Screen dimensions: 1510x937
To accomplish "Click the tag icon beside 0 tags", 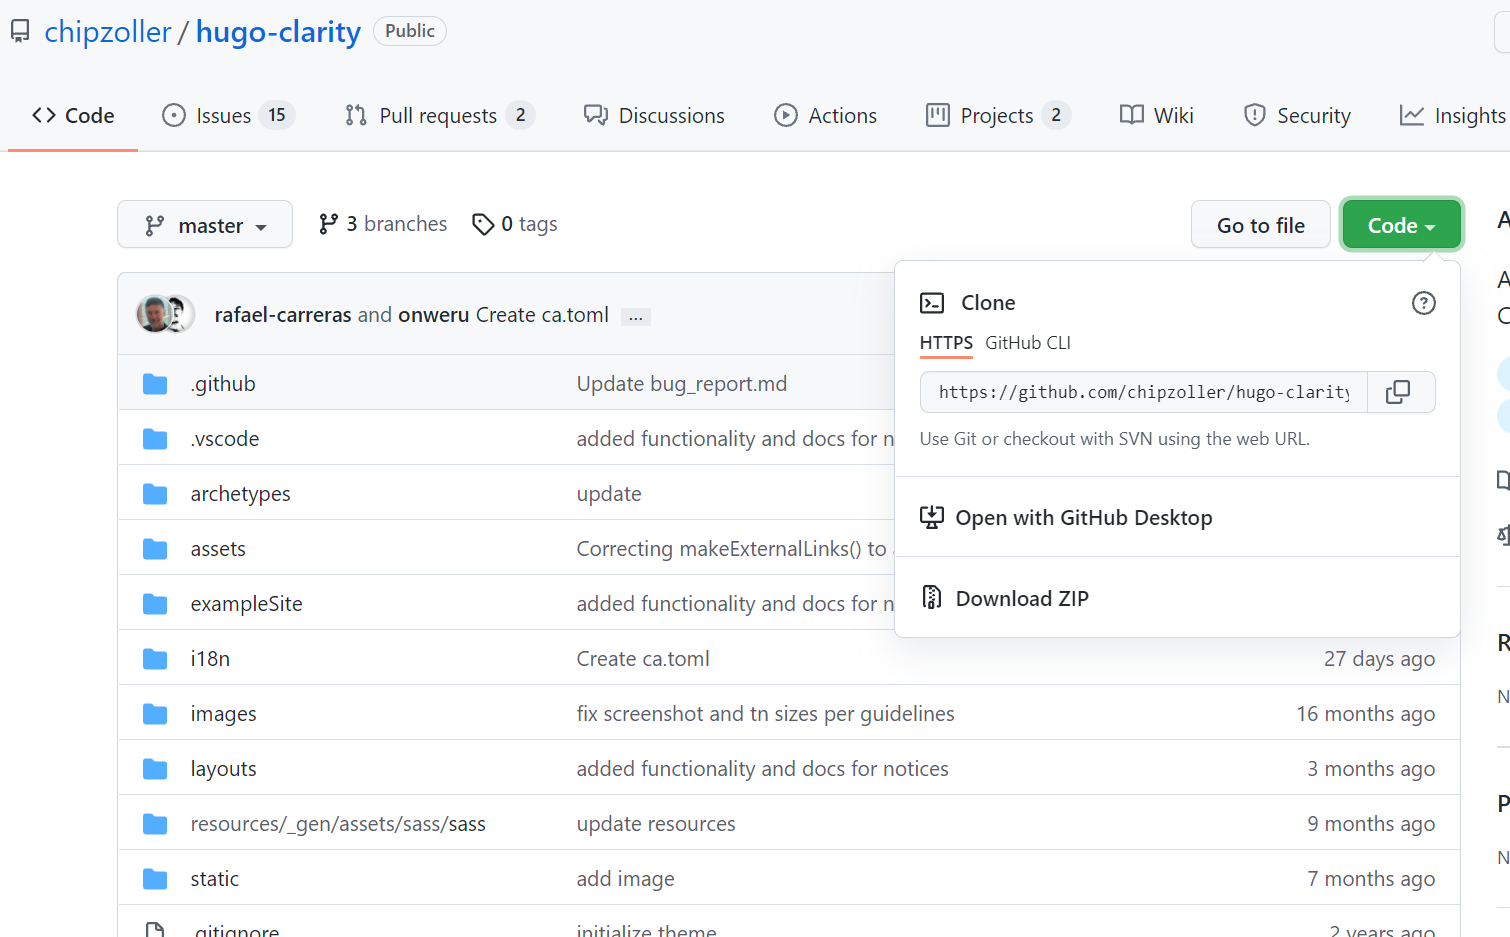I will [x=483, y=225].
